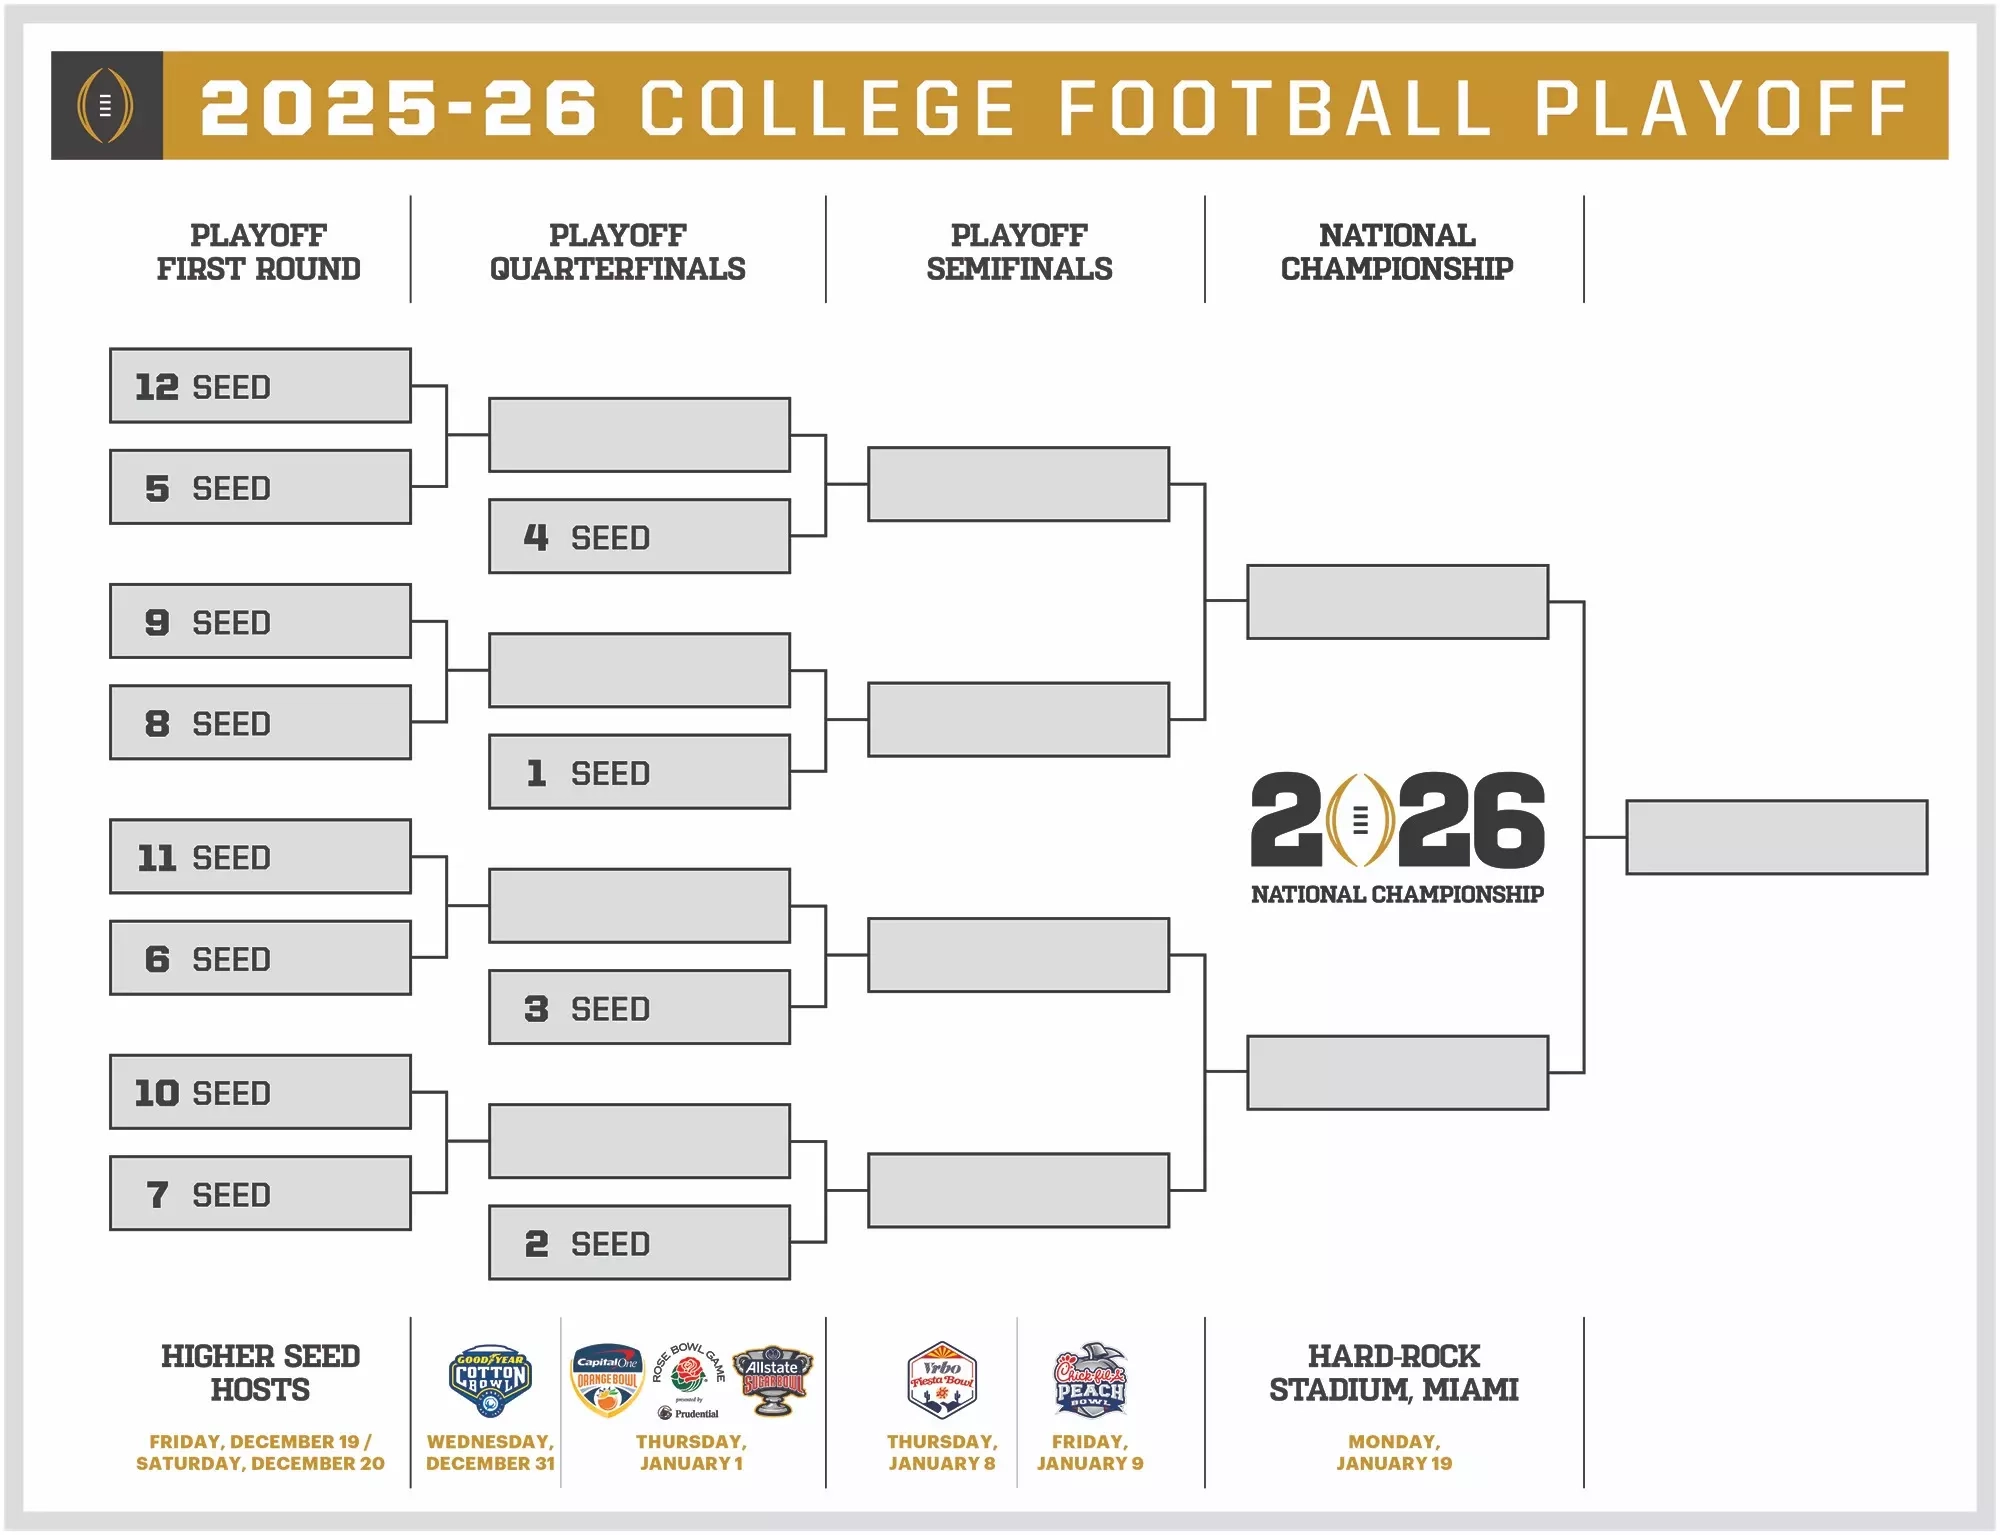The height and width of the screenshot is (1535, 2000).
Task: Select the 12 SEED bracket box
Action: (260, 386)
